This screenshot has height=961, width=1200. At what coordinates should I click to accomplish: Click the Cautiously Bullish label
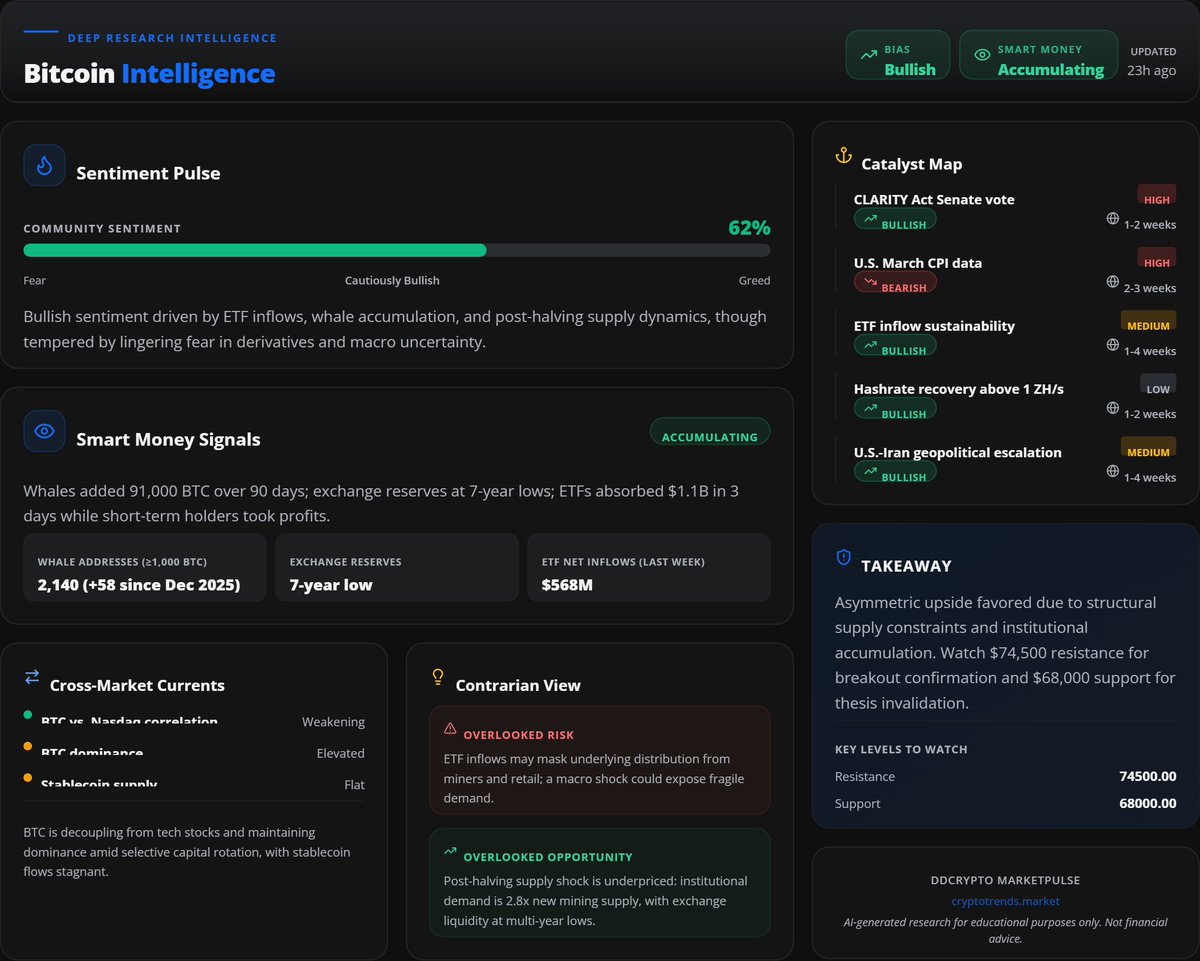(392, 280)
